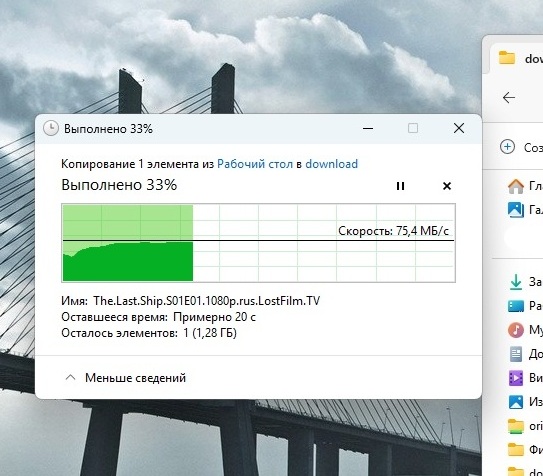Open Pictures icon in Explorer sidebar
Screen dimensions: 543x476
516,402
